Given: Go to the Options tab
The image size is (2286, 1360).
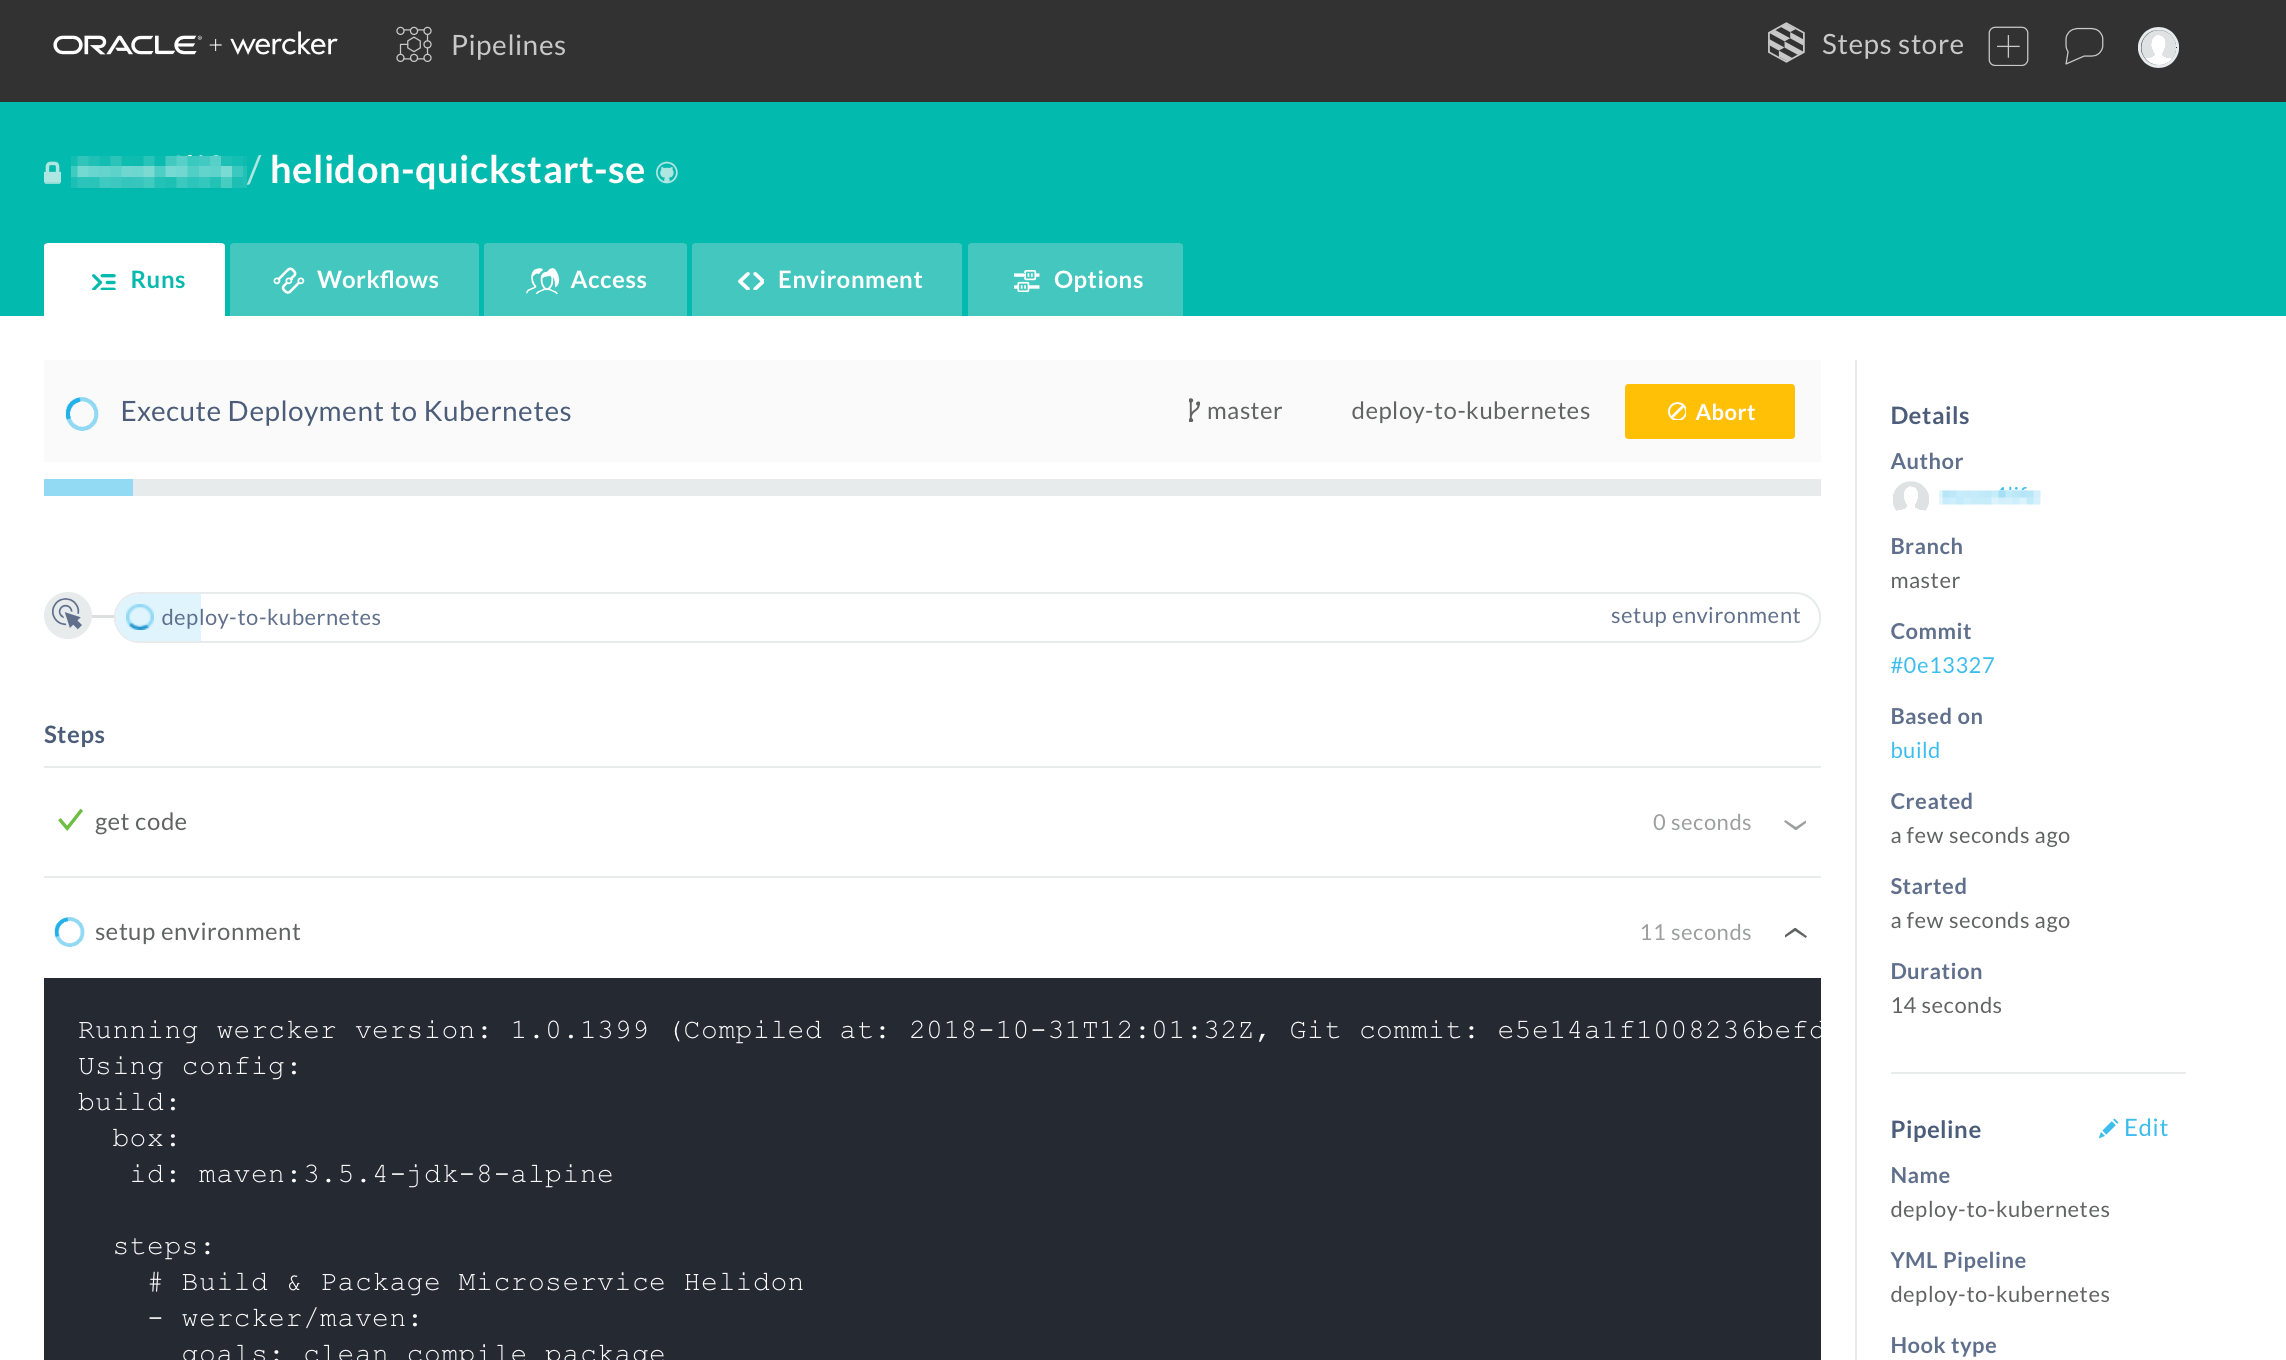Looking at the screenshot, I should (1076, 280).
